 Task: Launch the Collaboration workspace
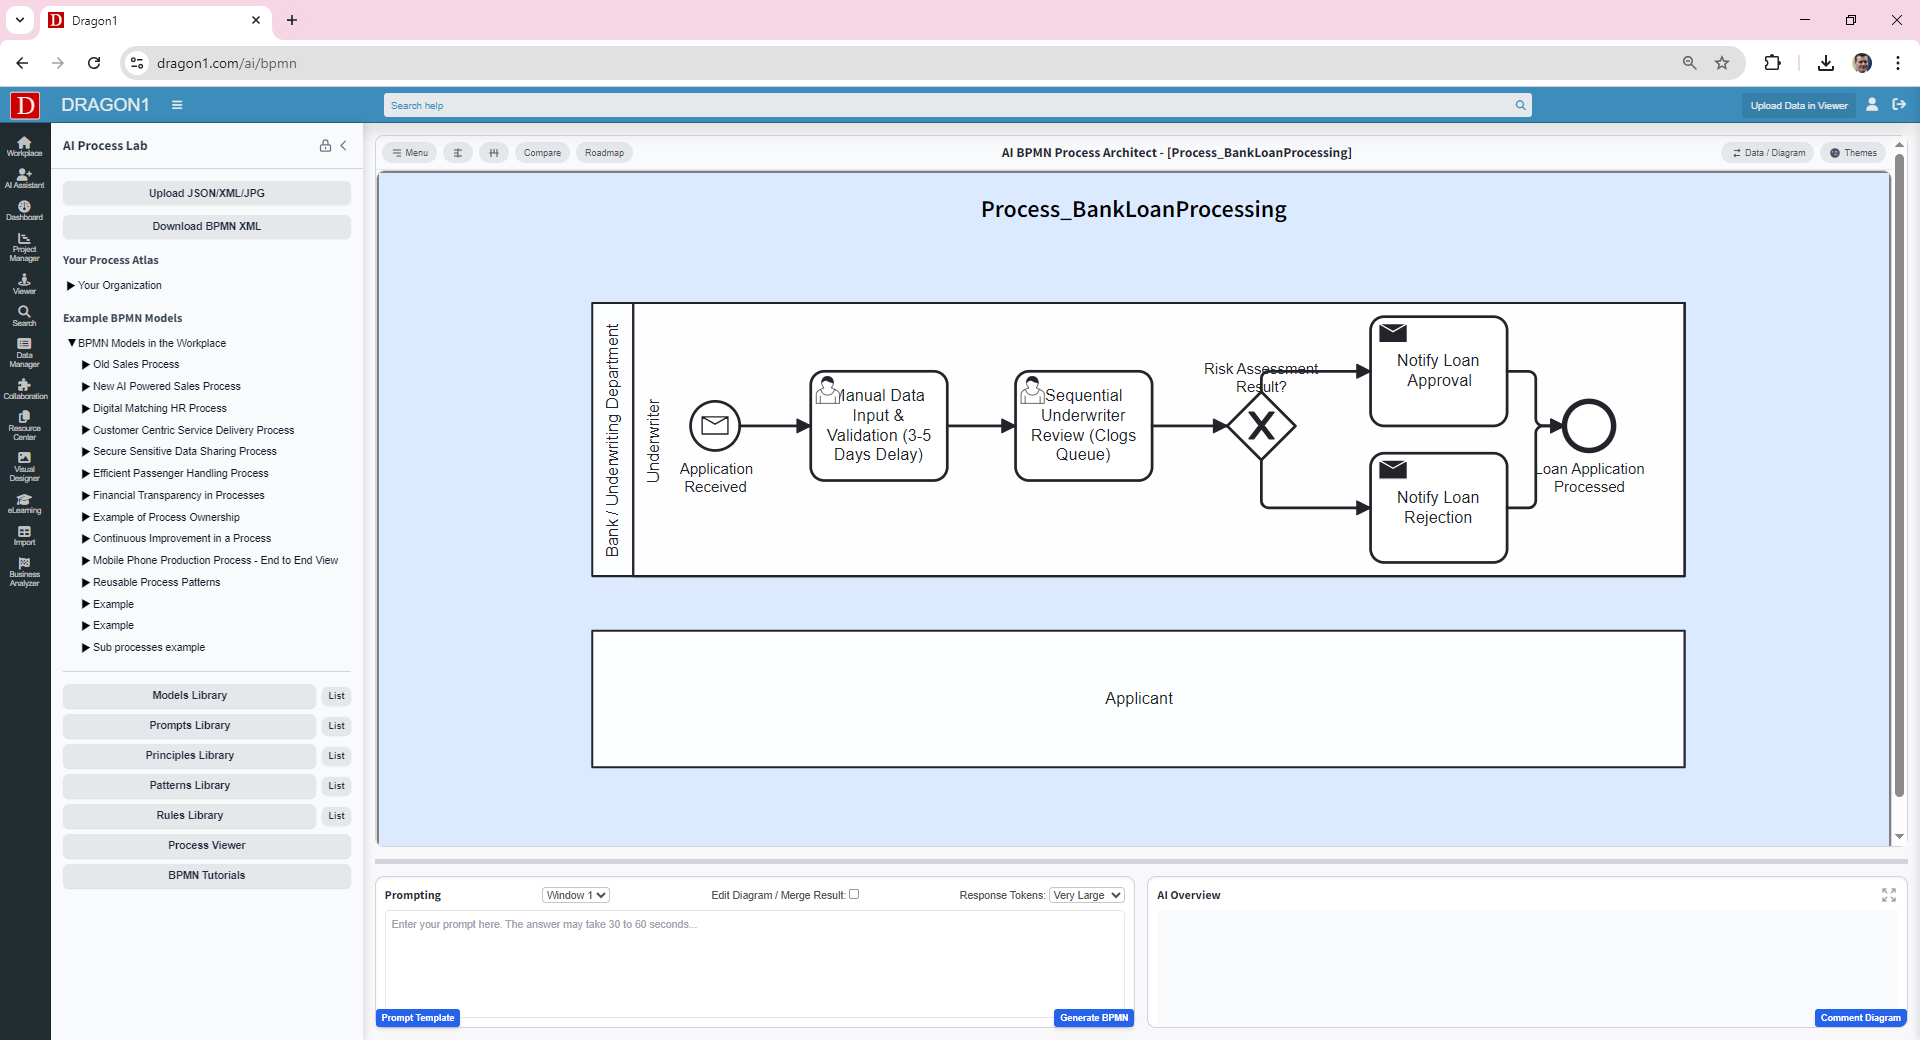click(x=23, y=390)
